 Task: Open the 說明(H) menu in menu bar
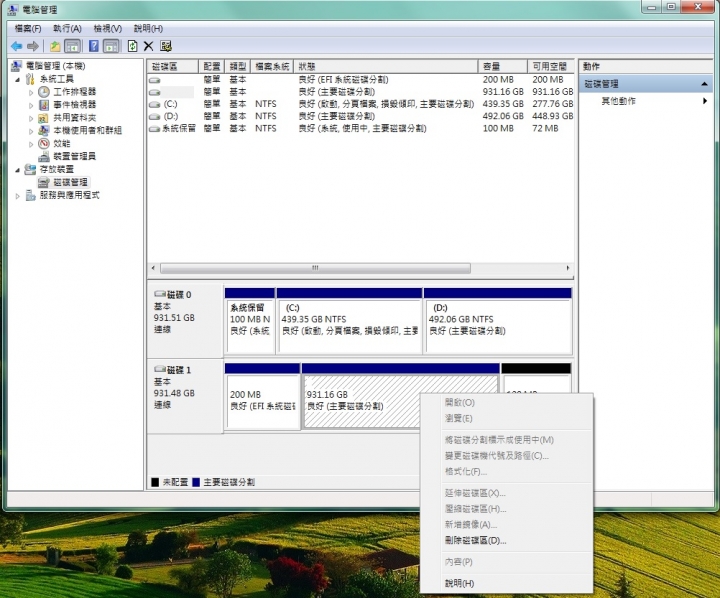tap(148, 28)
